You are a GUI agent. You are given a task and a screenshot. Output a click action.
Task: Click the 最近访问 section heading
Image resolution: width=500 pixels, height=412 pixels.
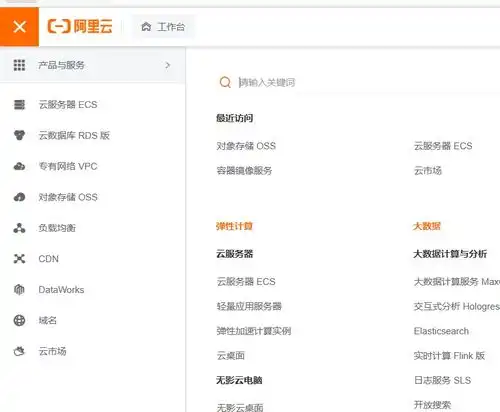(x=235, y=118)
